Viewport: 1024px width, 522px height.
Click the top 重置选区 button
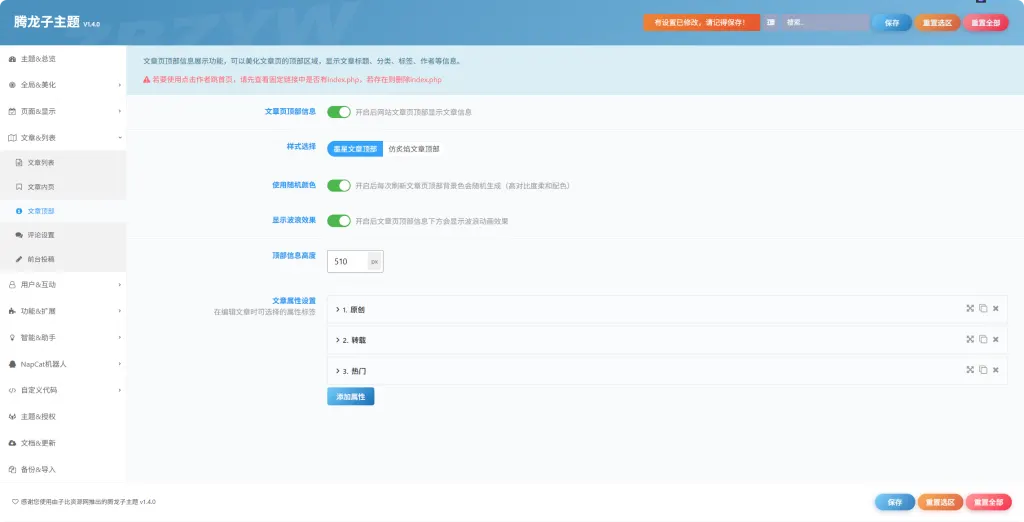coord(937,23)
